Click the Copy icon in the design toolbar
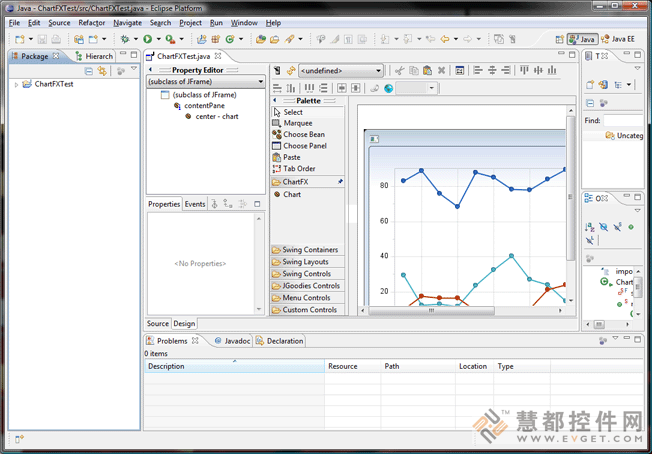The image size is (652, 454). pos(414,70)
